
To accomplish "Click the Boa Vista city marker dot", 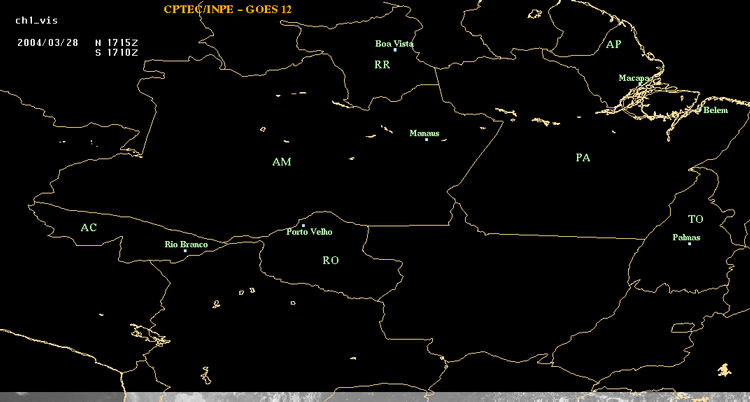I will coord(395,50).
